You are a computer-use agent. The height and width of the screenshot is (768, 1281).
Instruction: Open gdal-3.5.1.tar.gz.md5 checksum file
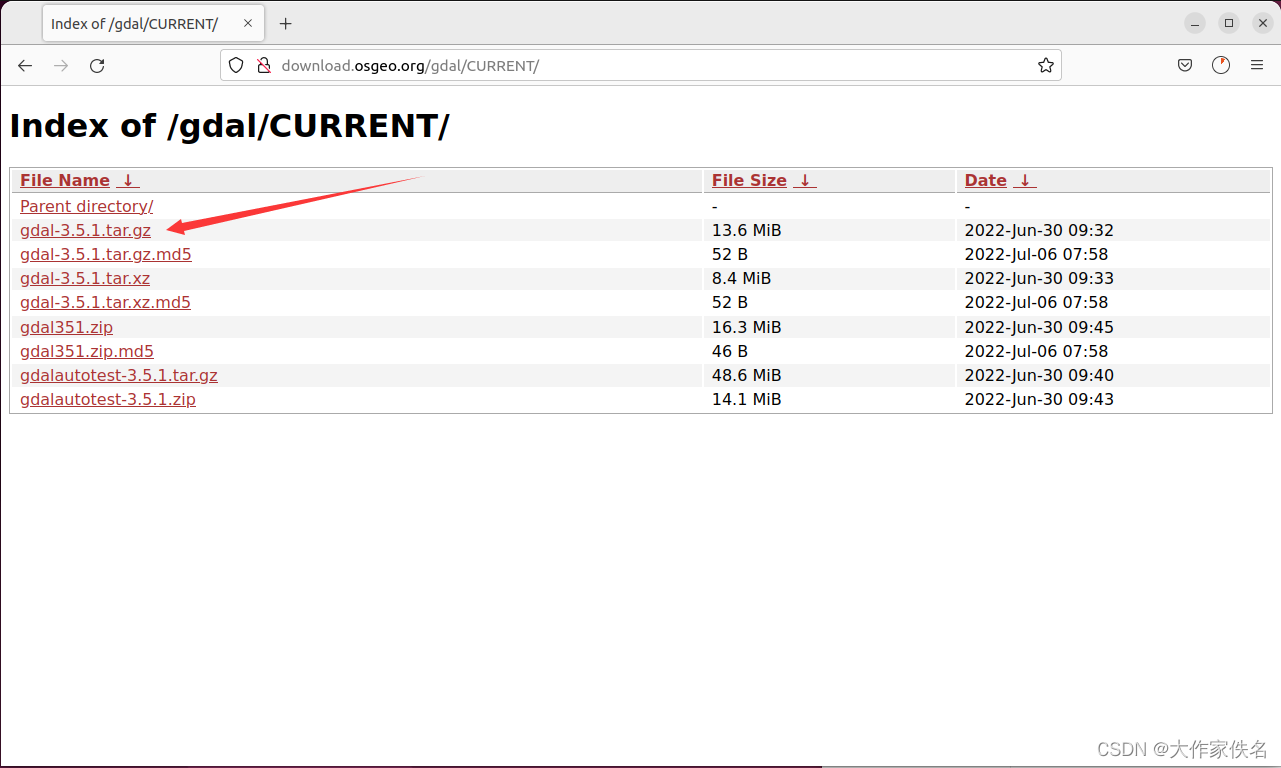pos(105,255)
